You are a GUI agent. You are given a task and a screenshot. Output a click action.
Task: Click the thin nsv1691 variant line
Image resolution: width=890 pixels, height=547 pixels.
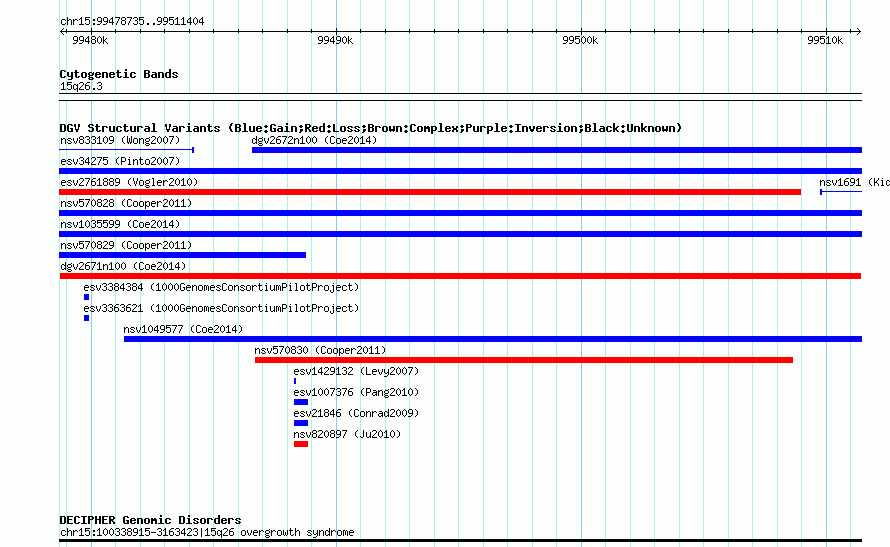click(x=841, y=192)
